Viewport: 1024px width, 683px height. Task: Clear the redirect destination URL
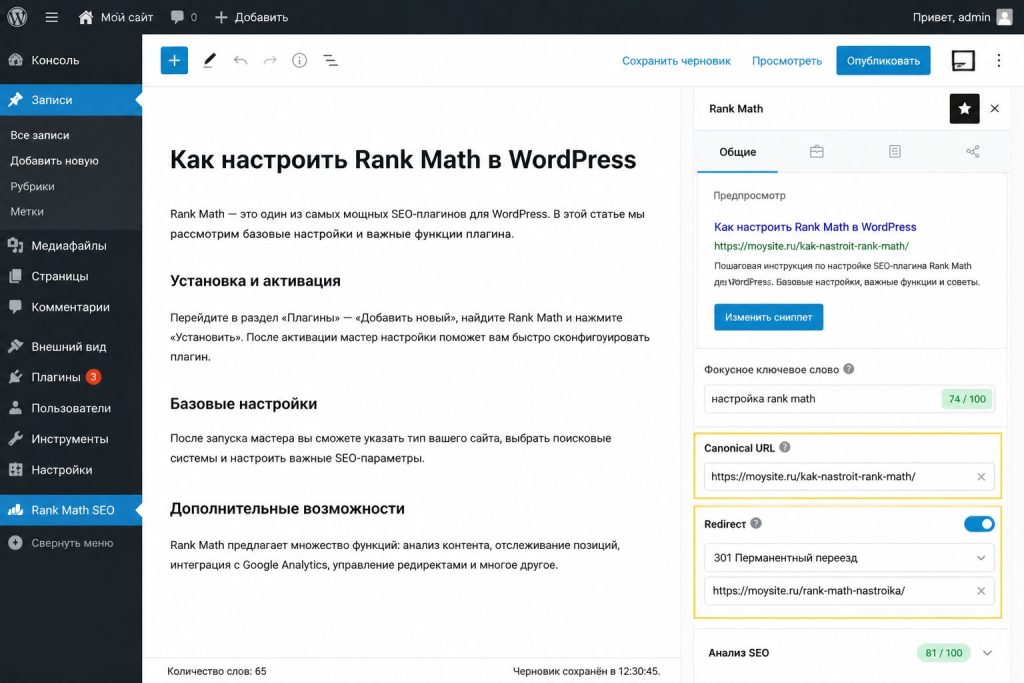pos(981,591)
